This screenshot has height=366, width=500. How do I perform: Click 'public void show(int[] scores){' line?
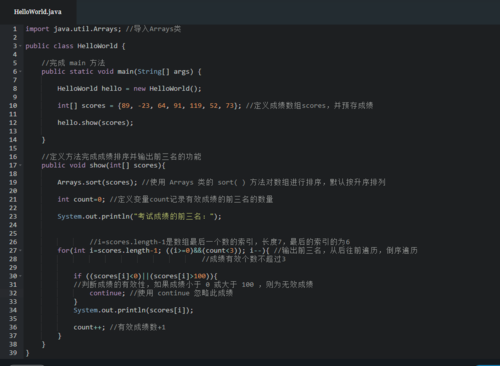click(103, 165)
